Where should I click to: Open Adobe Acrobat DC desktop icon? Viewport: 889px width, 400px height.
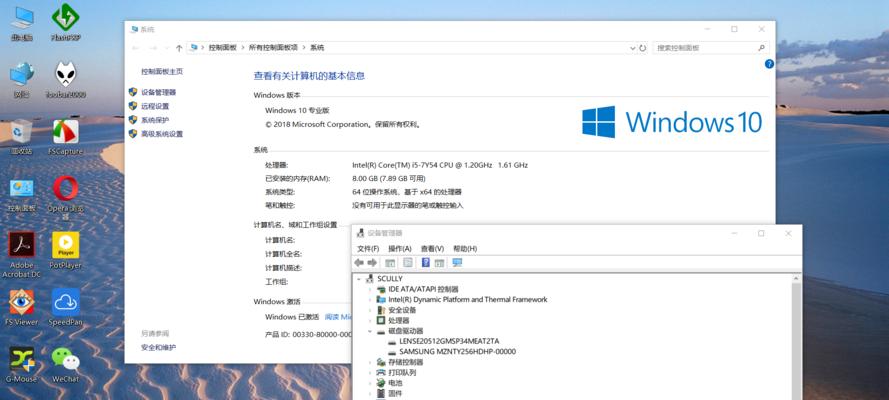pyautogui.click(x=22, y=254)
